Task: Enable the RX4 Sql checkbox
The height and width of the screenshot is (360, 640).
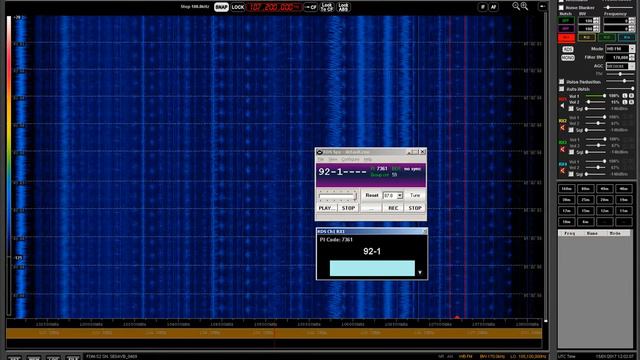Action: [x=571, y=174]
